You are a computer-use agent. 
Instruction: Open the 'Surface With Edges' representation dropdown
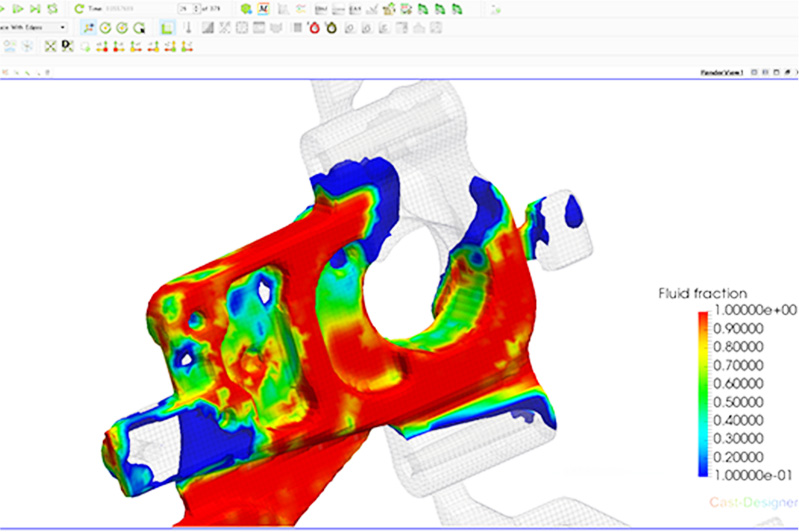click(x=35, y=27)
